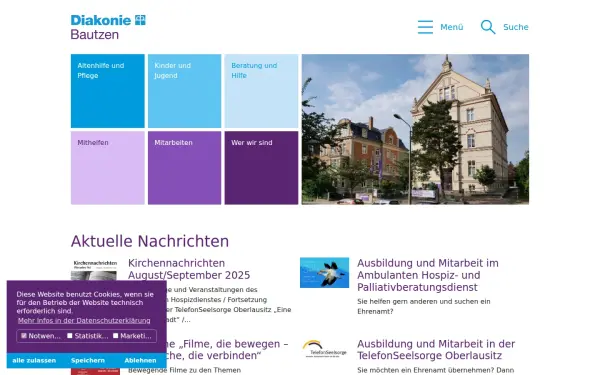Open the Altenhilfe und Pflege tile
Viewport: 600px width, 375px height.
[x=108, y=91]
